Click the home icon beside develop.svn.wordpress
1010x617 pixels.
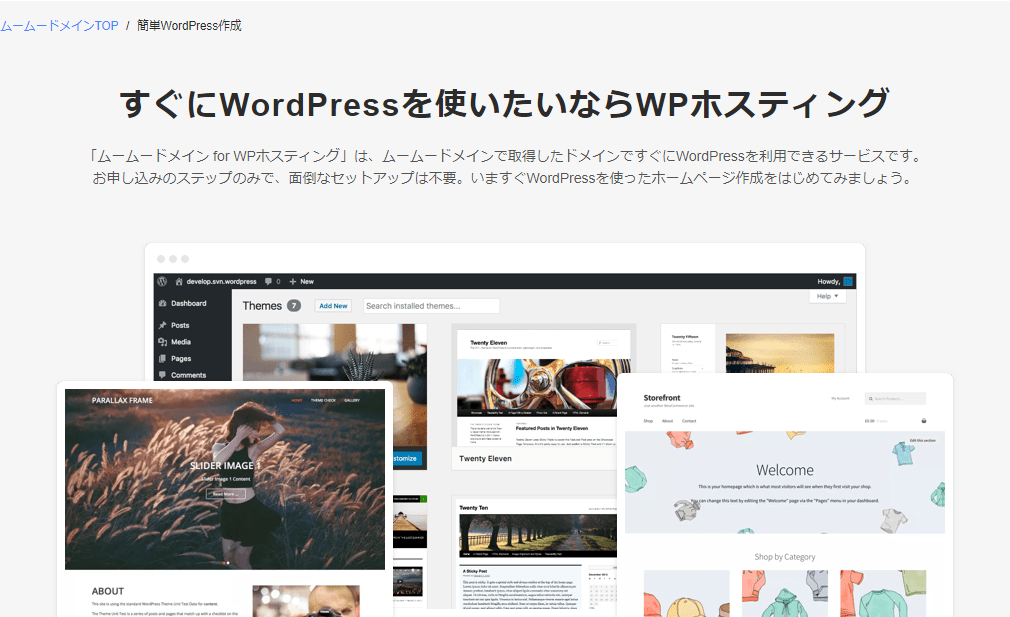click(179, 281)
